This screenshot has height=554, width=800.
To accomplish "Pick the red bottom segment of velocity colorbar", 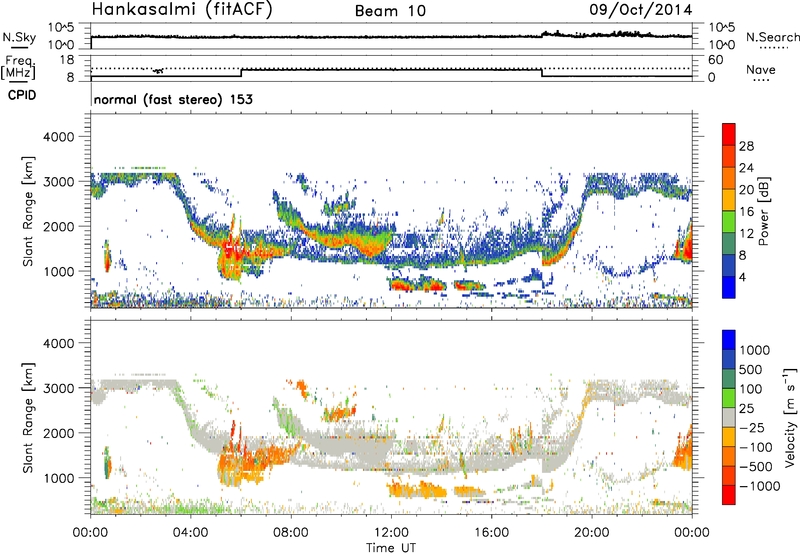I will click(729, 495).
